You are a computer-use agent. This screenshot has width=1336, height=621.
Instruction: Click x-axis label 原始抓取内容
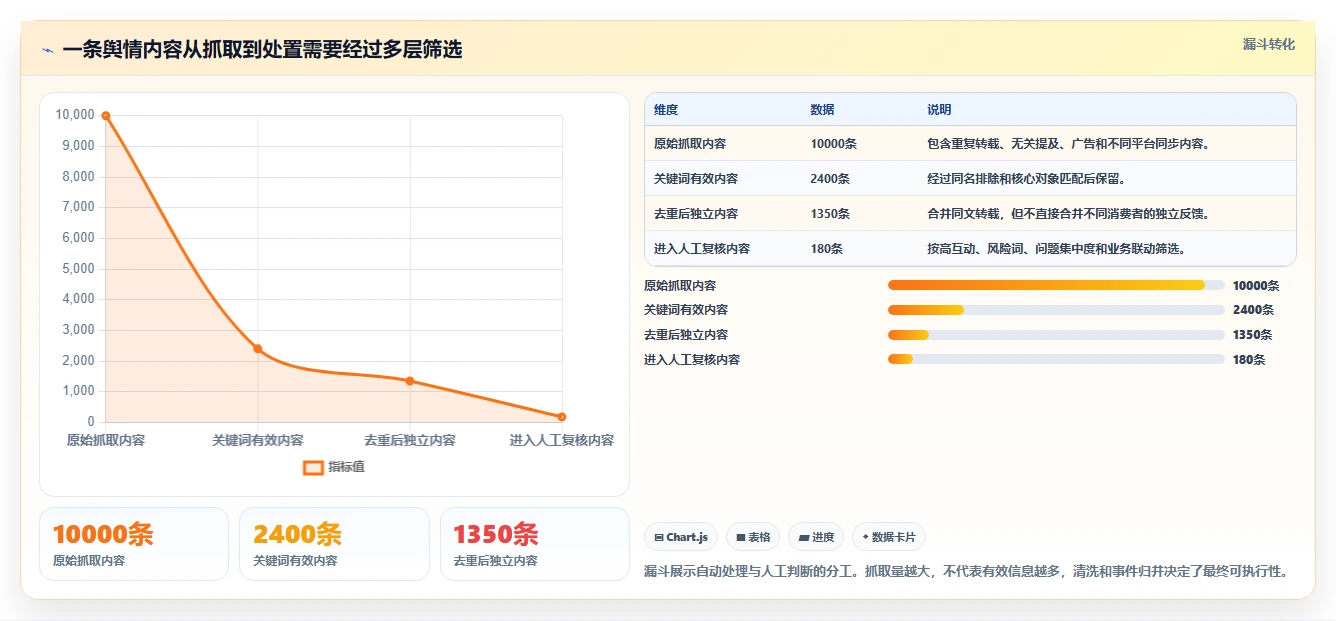point(106,440)
